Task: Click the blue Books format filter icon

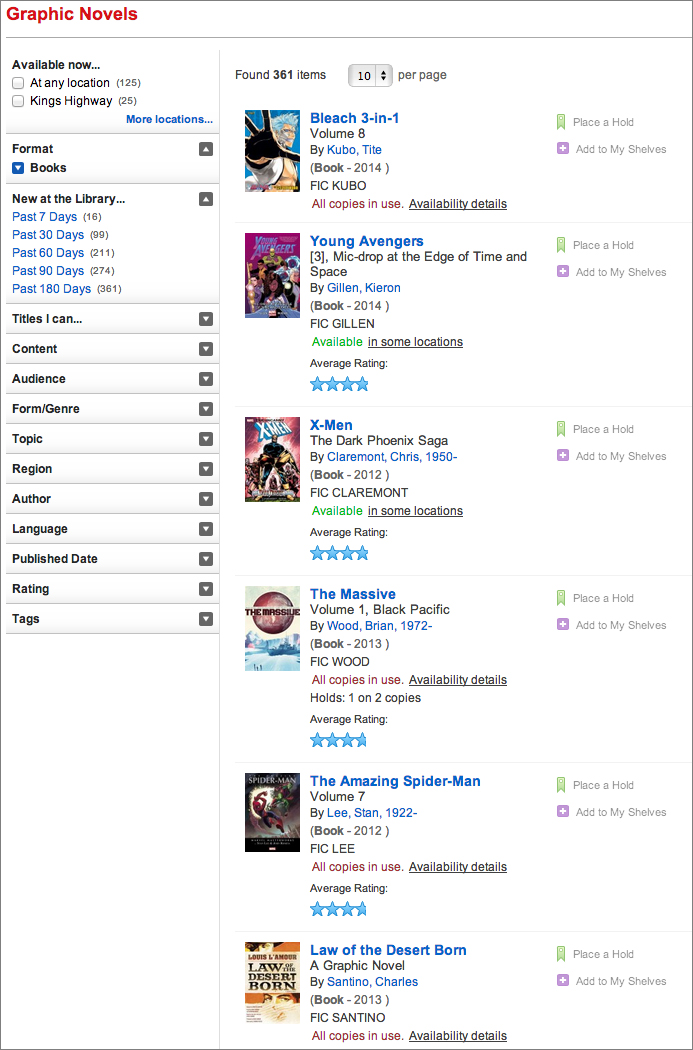Action: 18,168
